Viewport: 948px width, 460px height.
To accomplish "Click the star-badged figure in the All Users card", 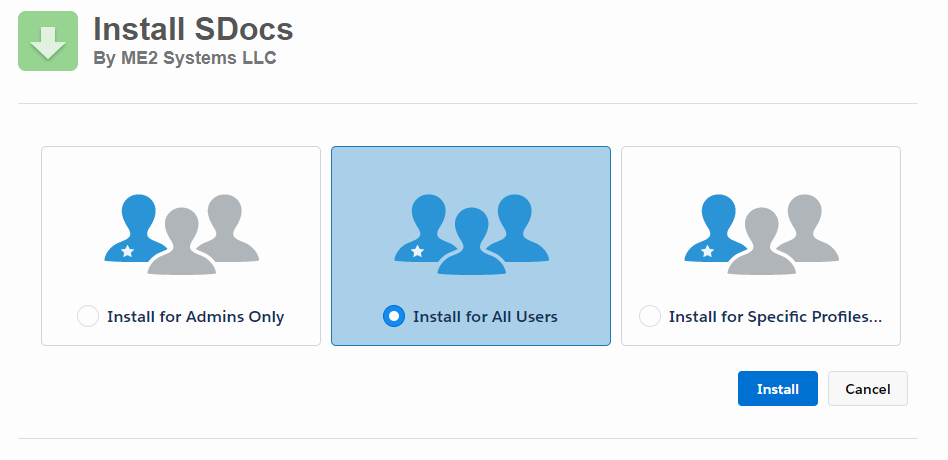I will (424, 228).
